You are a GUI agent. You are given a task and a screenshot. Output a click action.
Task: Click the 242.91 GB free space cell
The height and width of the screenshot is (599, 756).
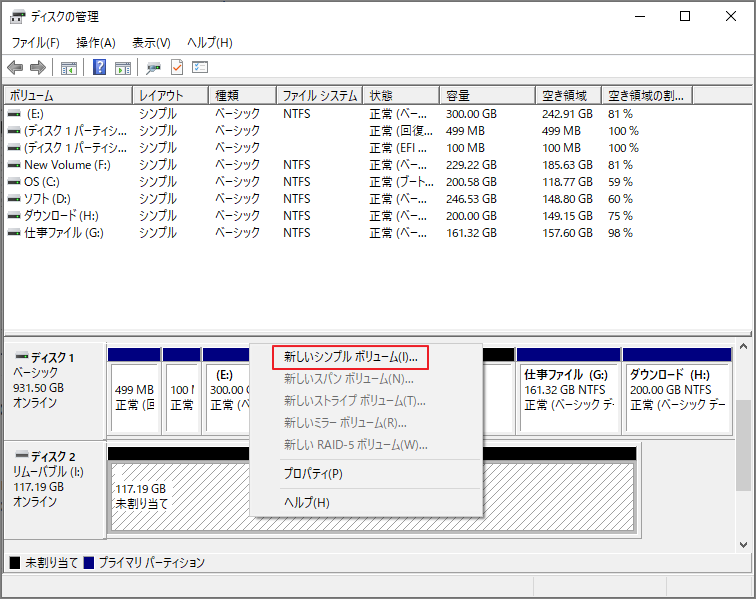[x=567, y=114]
